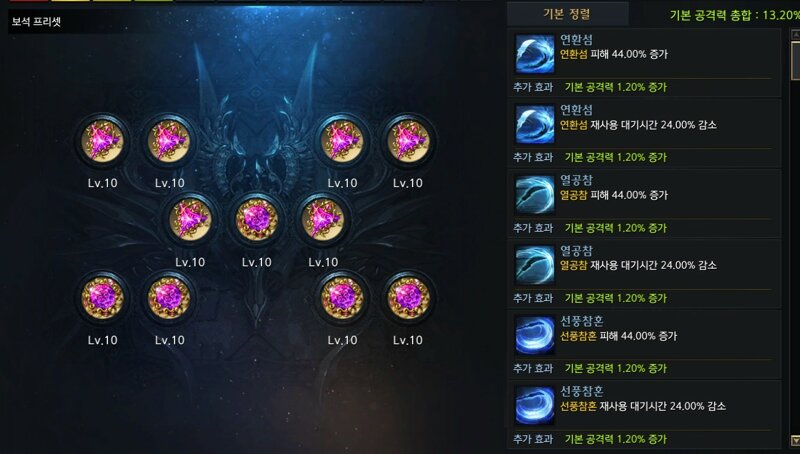Image resolution: width=800 pixels, height=454 pixels.
Task: Select 선풍참혼 재사용 대기시간 감소 entry
Action: [644, 415]
